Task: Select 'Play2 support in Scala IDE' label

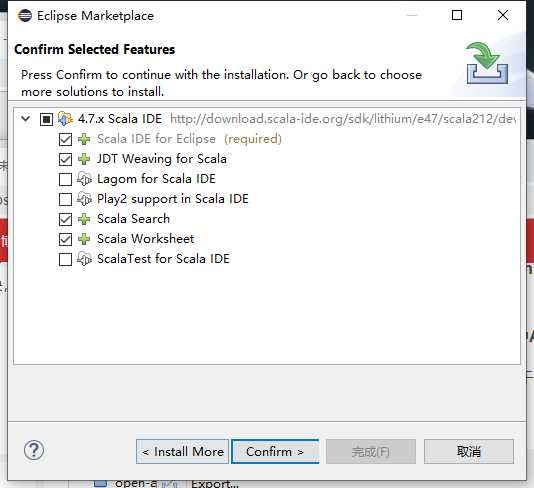Action: 173,199
